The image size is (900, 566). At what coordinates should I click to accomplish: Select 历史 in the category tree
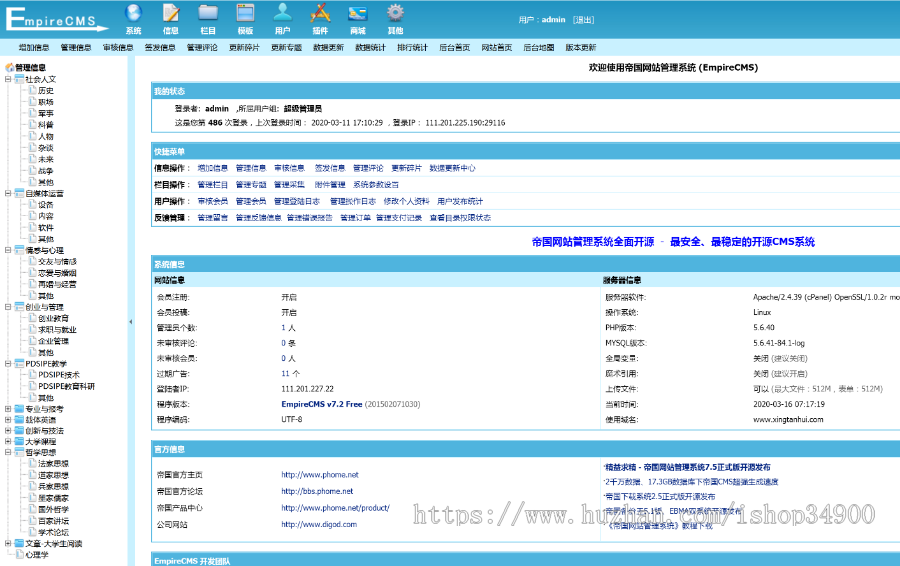tap(46, 91)
